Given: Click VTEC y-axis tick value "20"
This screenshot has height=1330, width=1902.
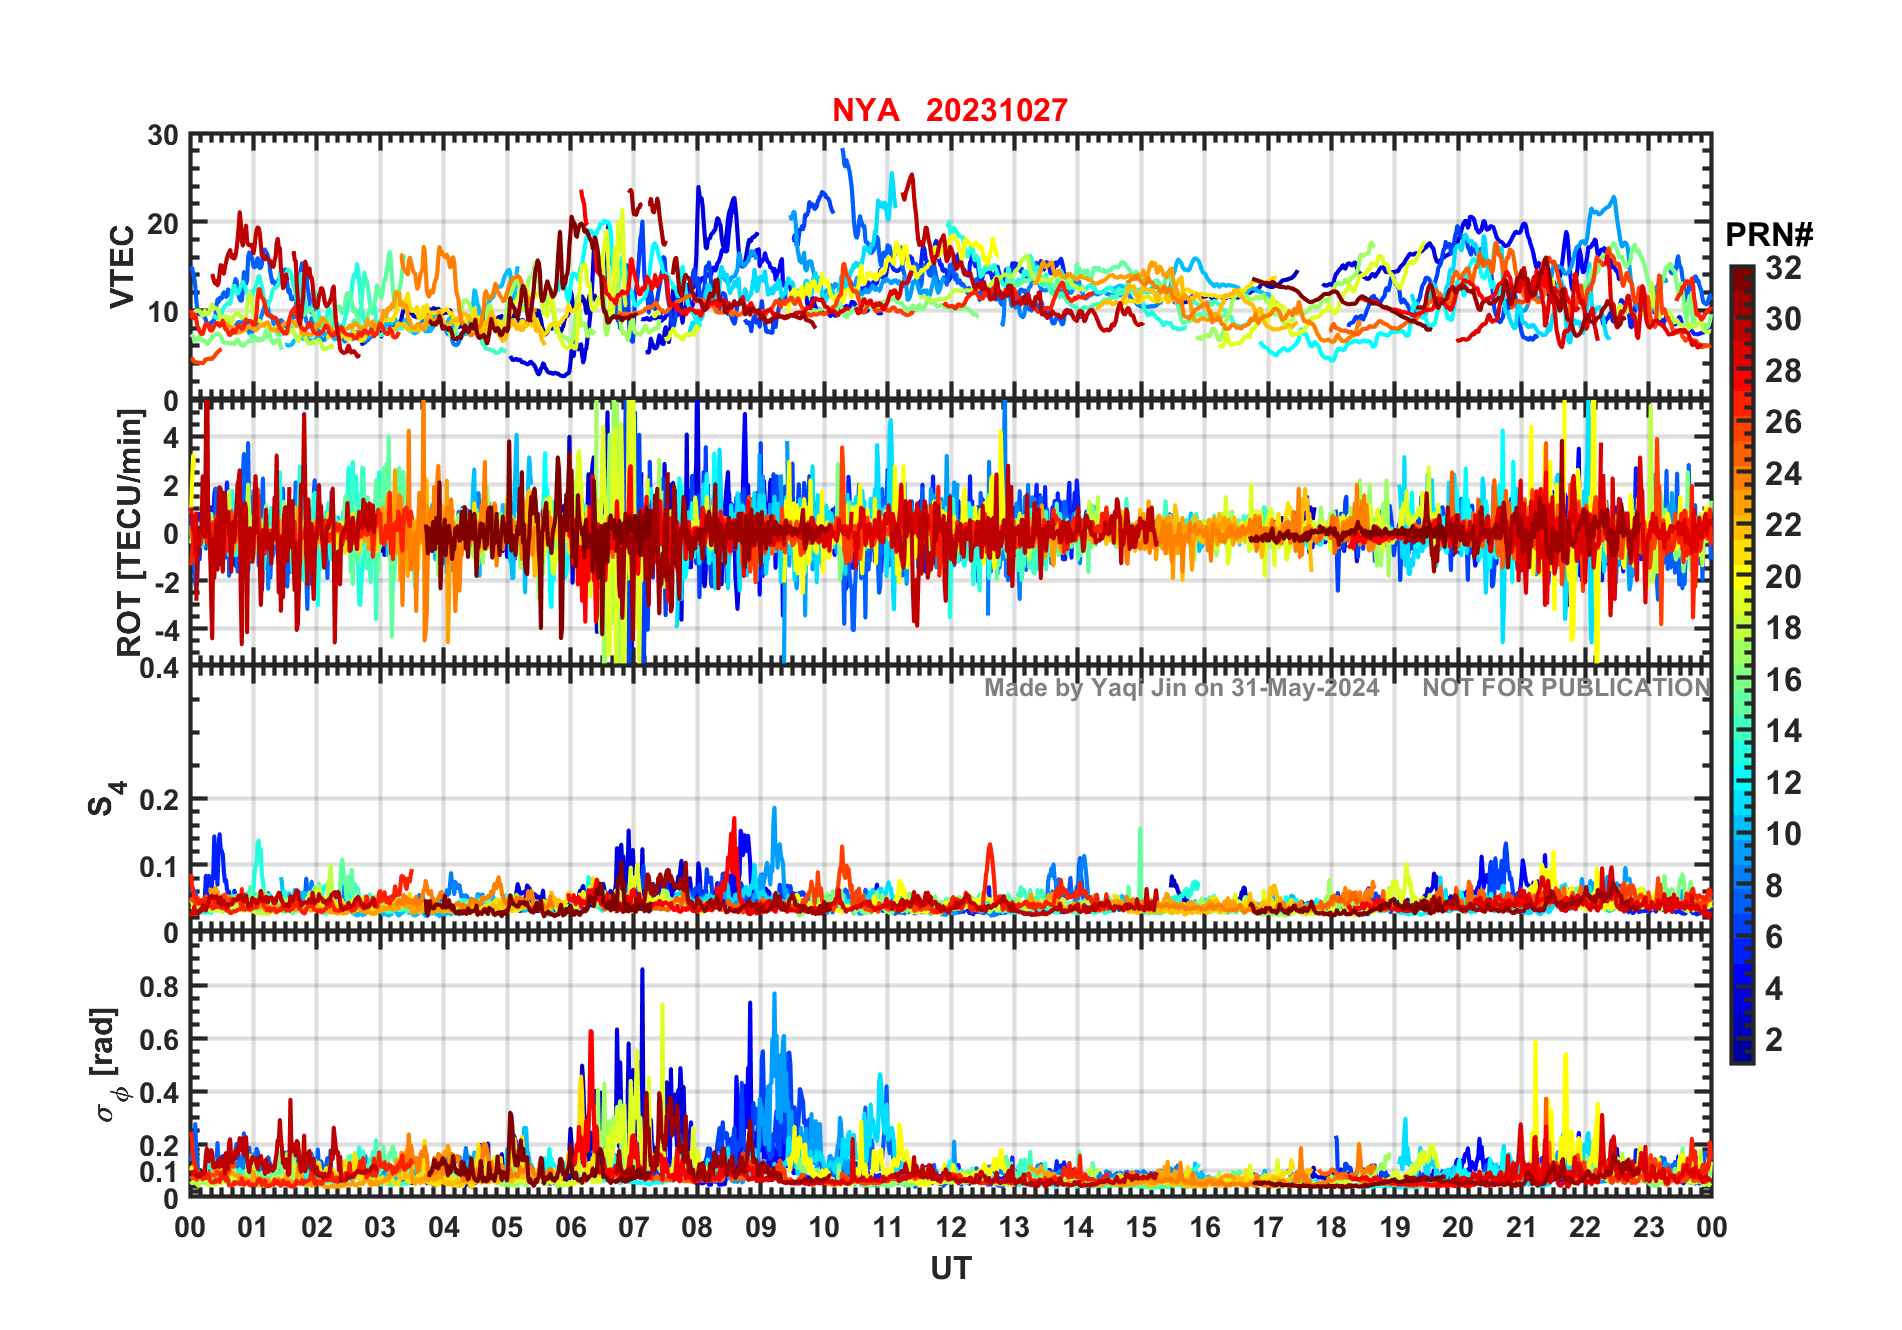Looking at the screenshot, I should pyautogui.click(x=163, y=224).
